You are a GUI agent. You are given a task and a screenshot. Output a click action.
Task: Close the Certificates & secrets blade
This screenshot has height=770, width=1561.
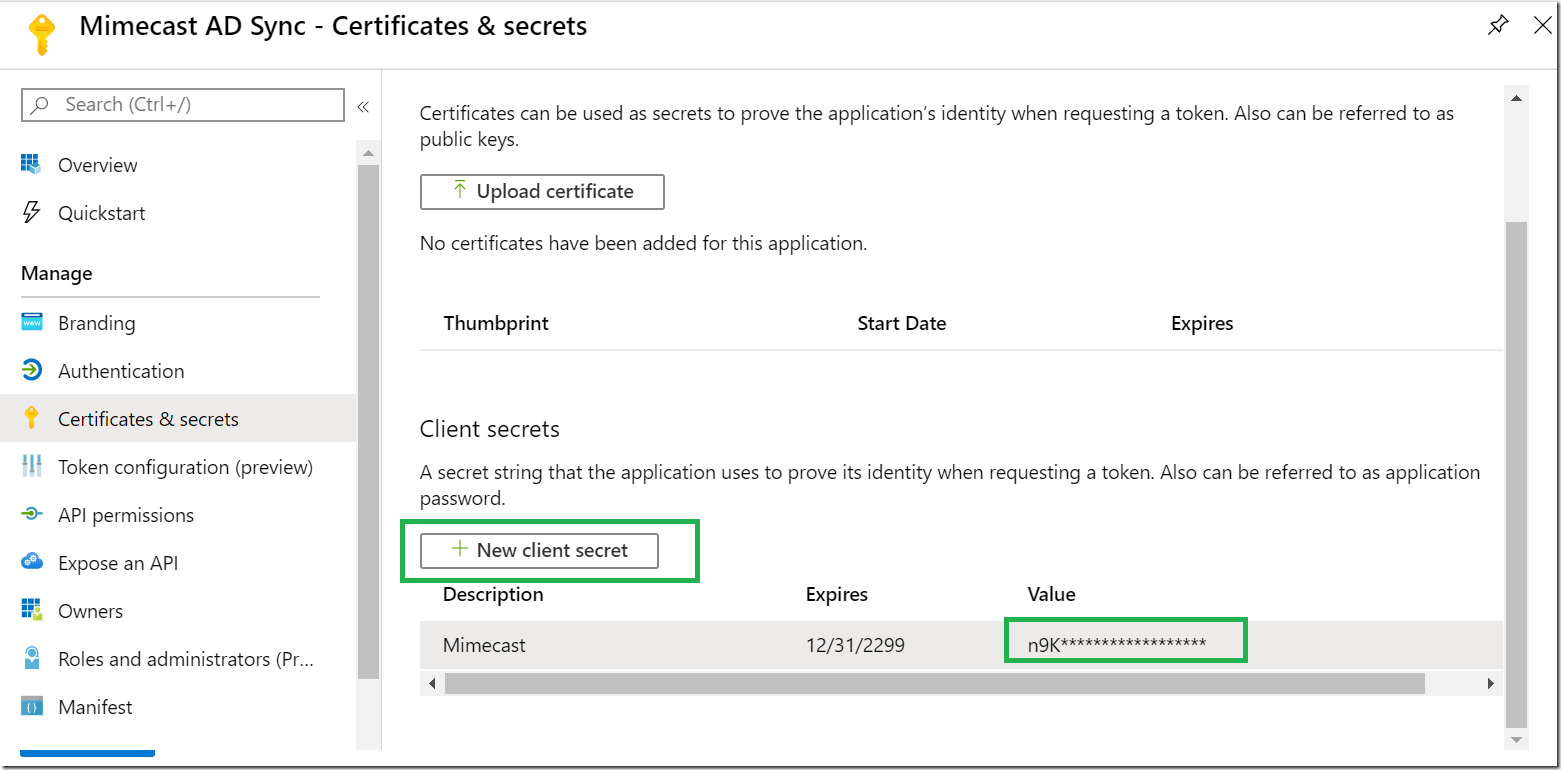click(x=1542, y=26)
